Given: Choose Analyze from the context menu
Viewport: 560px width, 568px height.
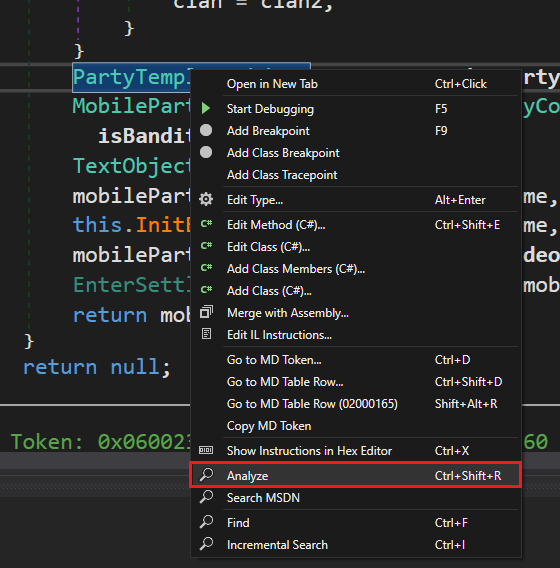Looking at the screenshot, I should point(356,476).
